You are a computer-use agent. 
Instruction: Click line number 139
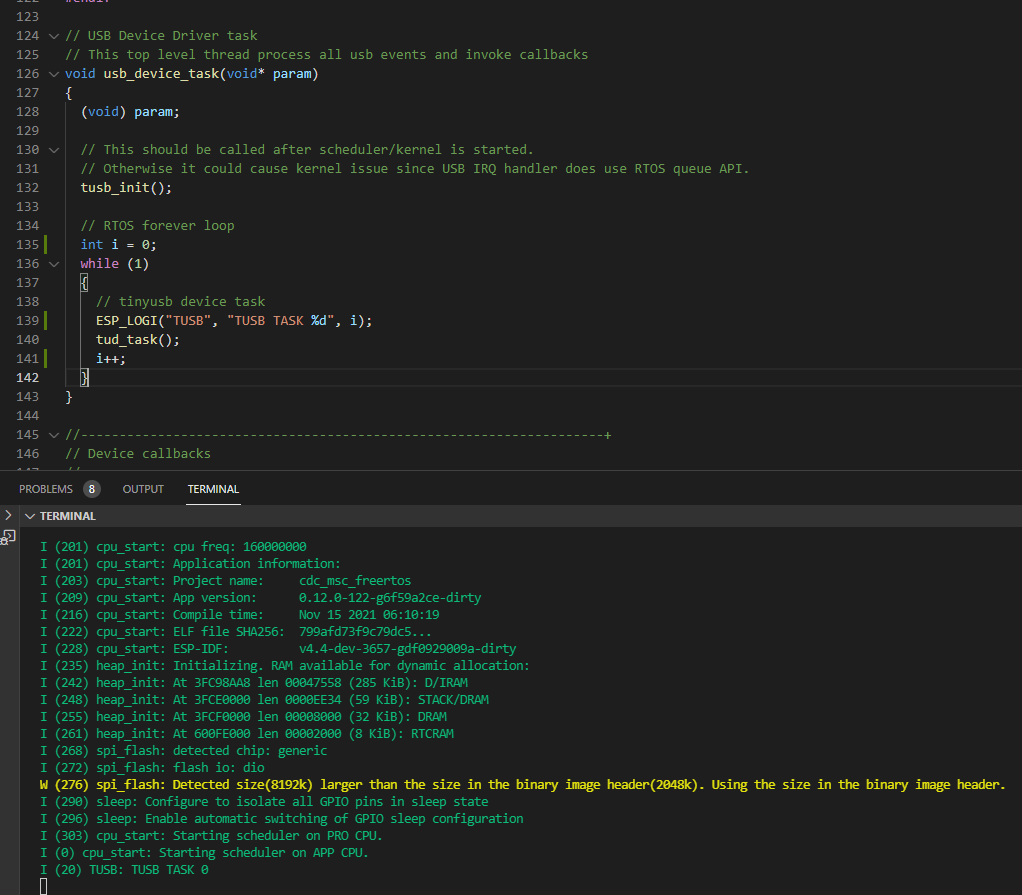click(x=27, y=321)
